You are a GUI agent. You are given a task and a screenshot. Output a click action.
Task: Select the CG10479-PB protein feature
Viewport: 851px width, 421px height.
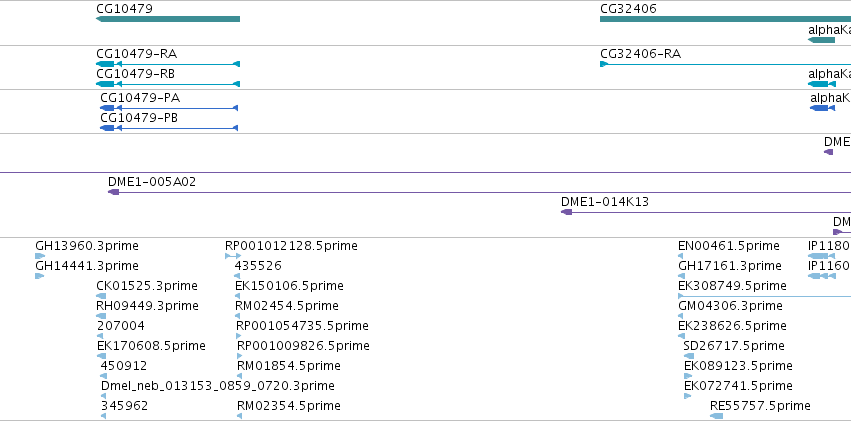coord(169,127)
